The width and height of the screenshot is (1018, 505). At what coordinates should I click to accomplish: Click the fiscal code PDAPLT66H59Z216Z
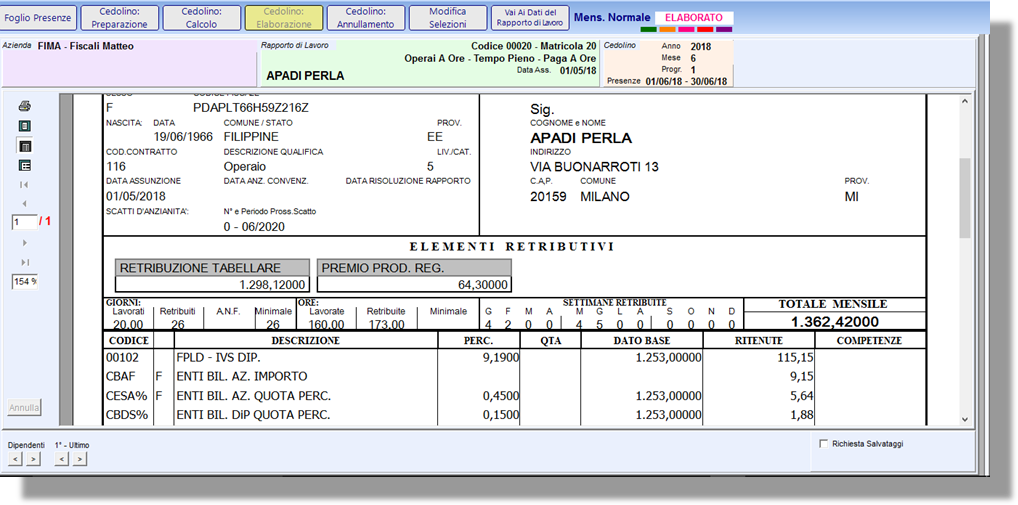[251, 108]
